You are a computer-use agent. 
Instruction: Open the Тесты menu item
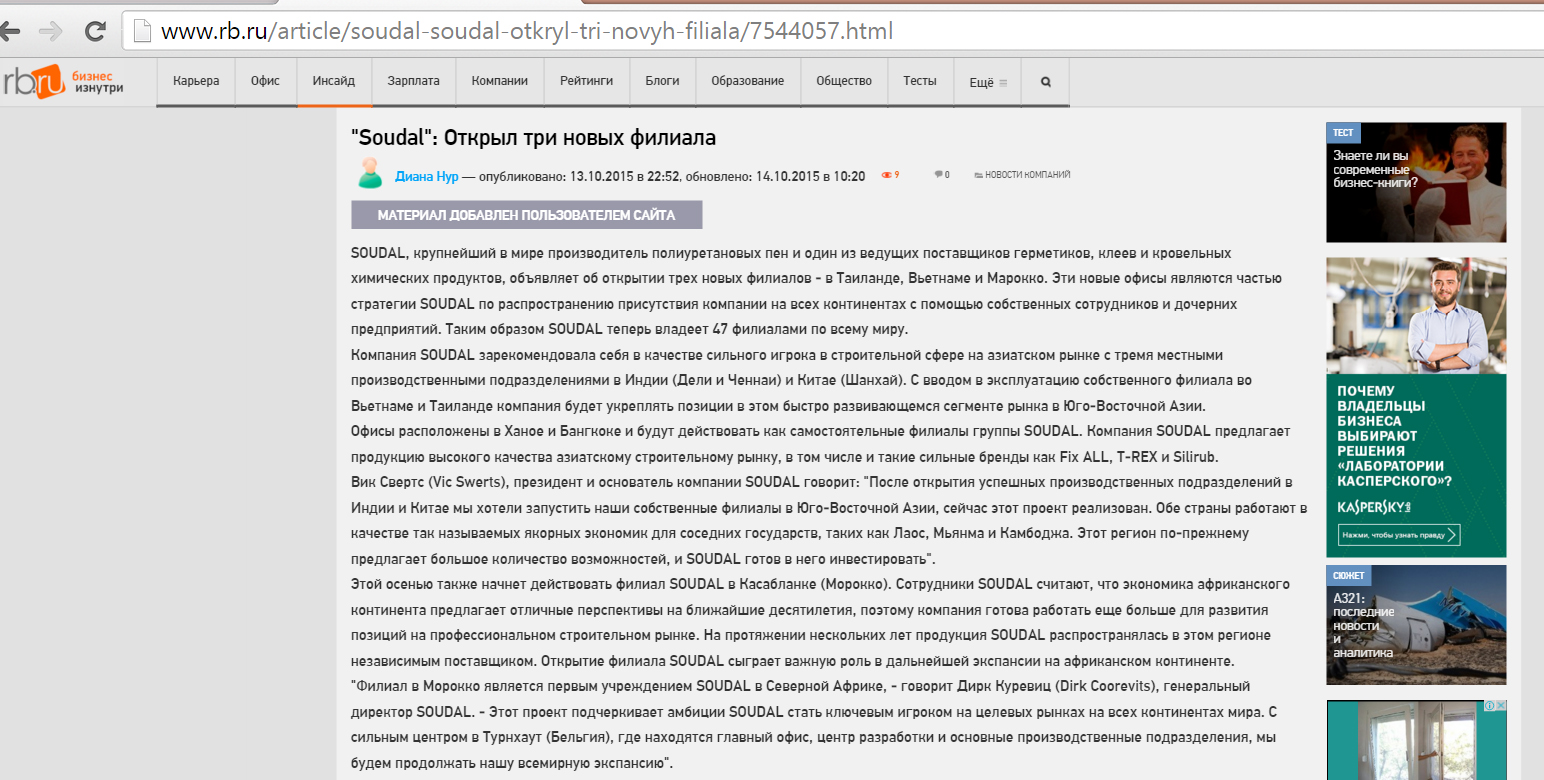pos(920,82)
